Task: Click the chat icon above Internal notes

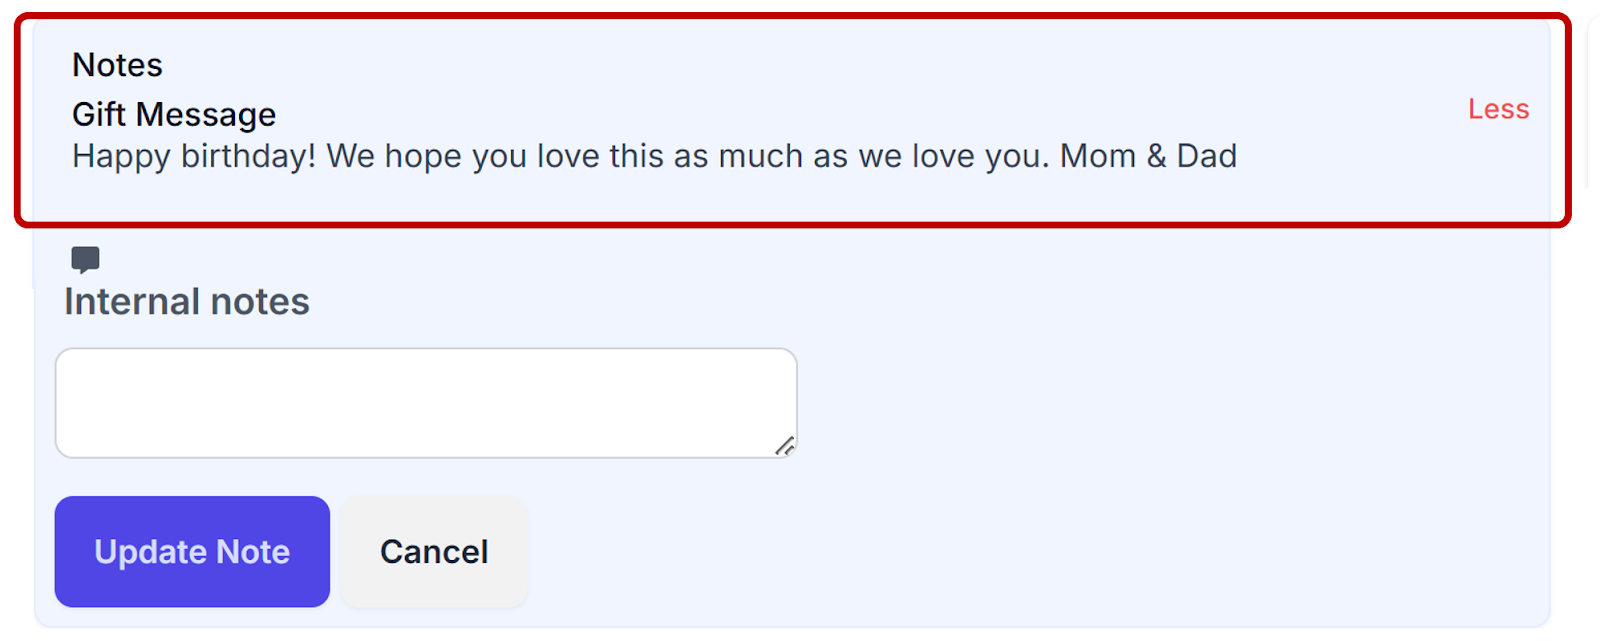Action: (x=86, y=260)
